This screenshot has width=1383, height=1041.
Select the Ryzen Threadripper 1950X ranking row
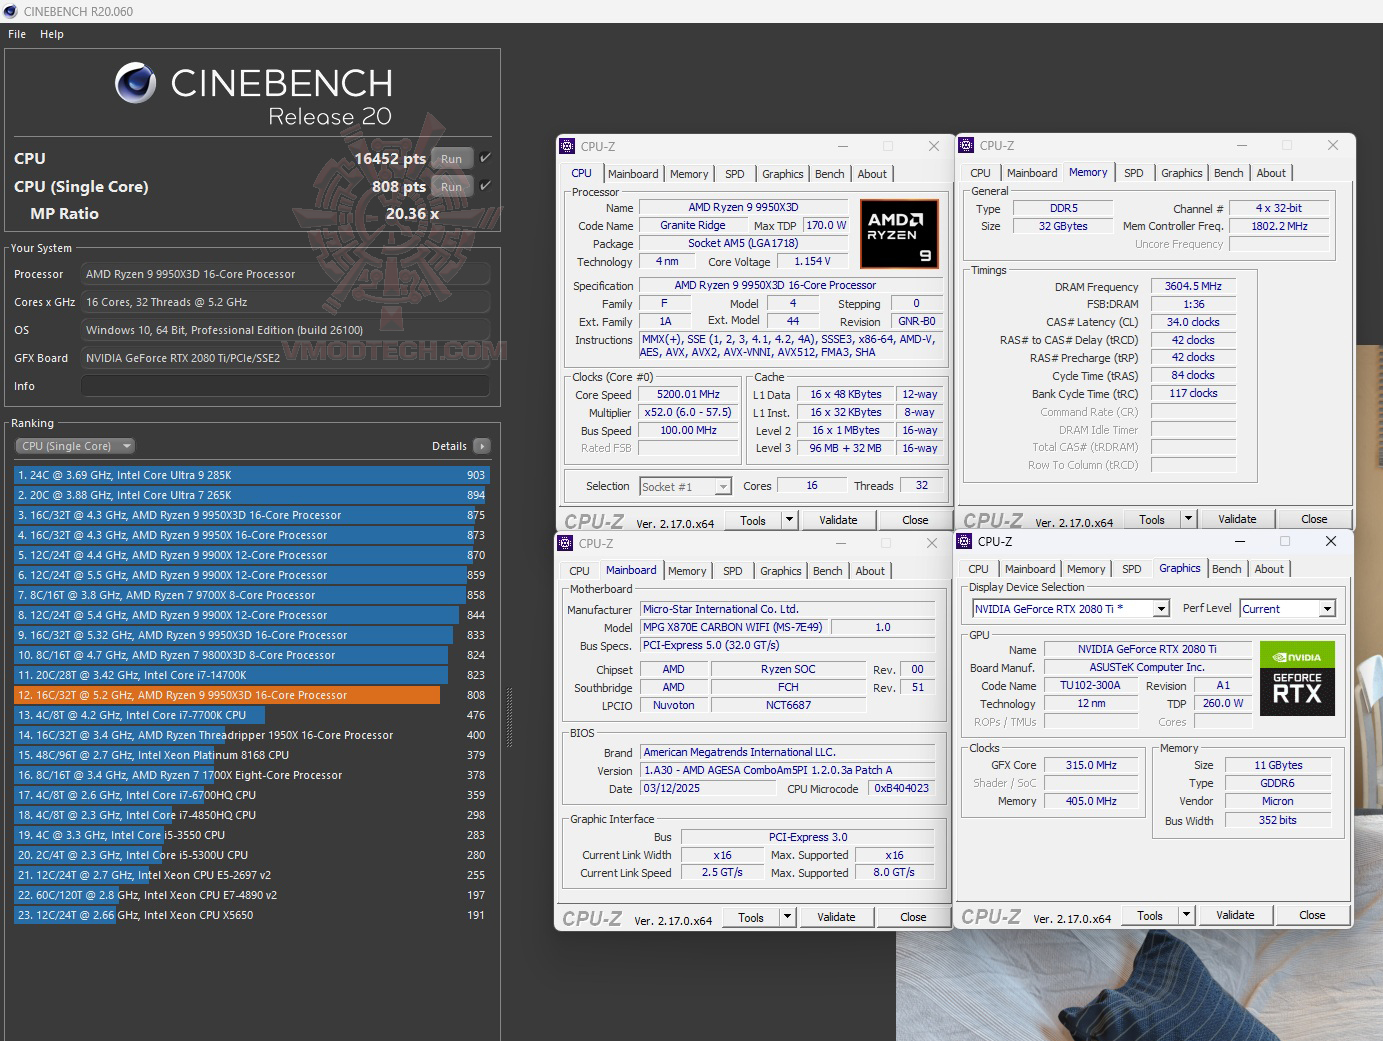(x=251, y=735)
